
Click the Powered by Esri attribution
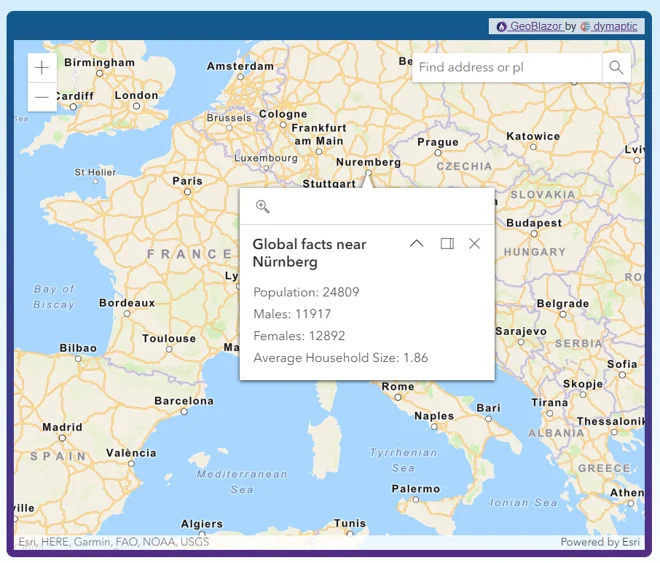coord(600,542)
